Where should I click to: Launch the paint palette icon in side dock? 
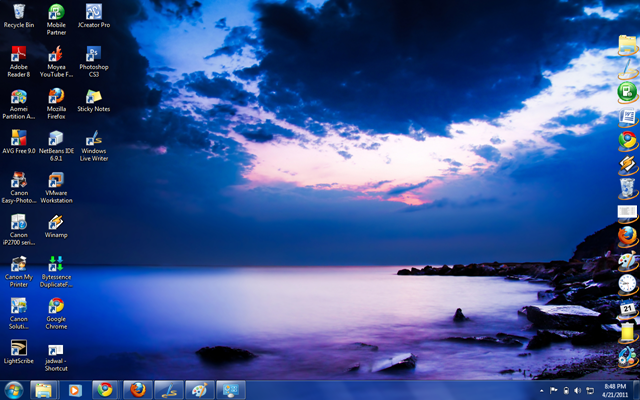[627, 260]
